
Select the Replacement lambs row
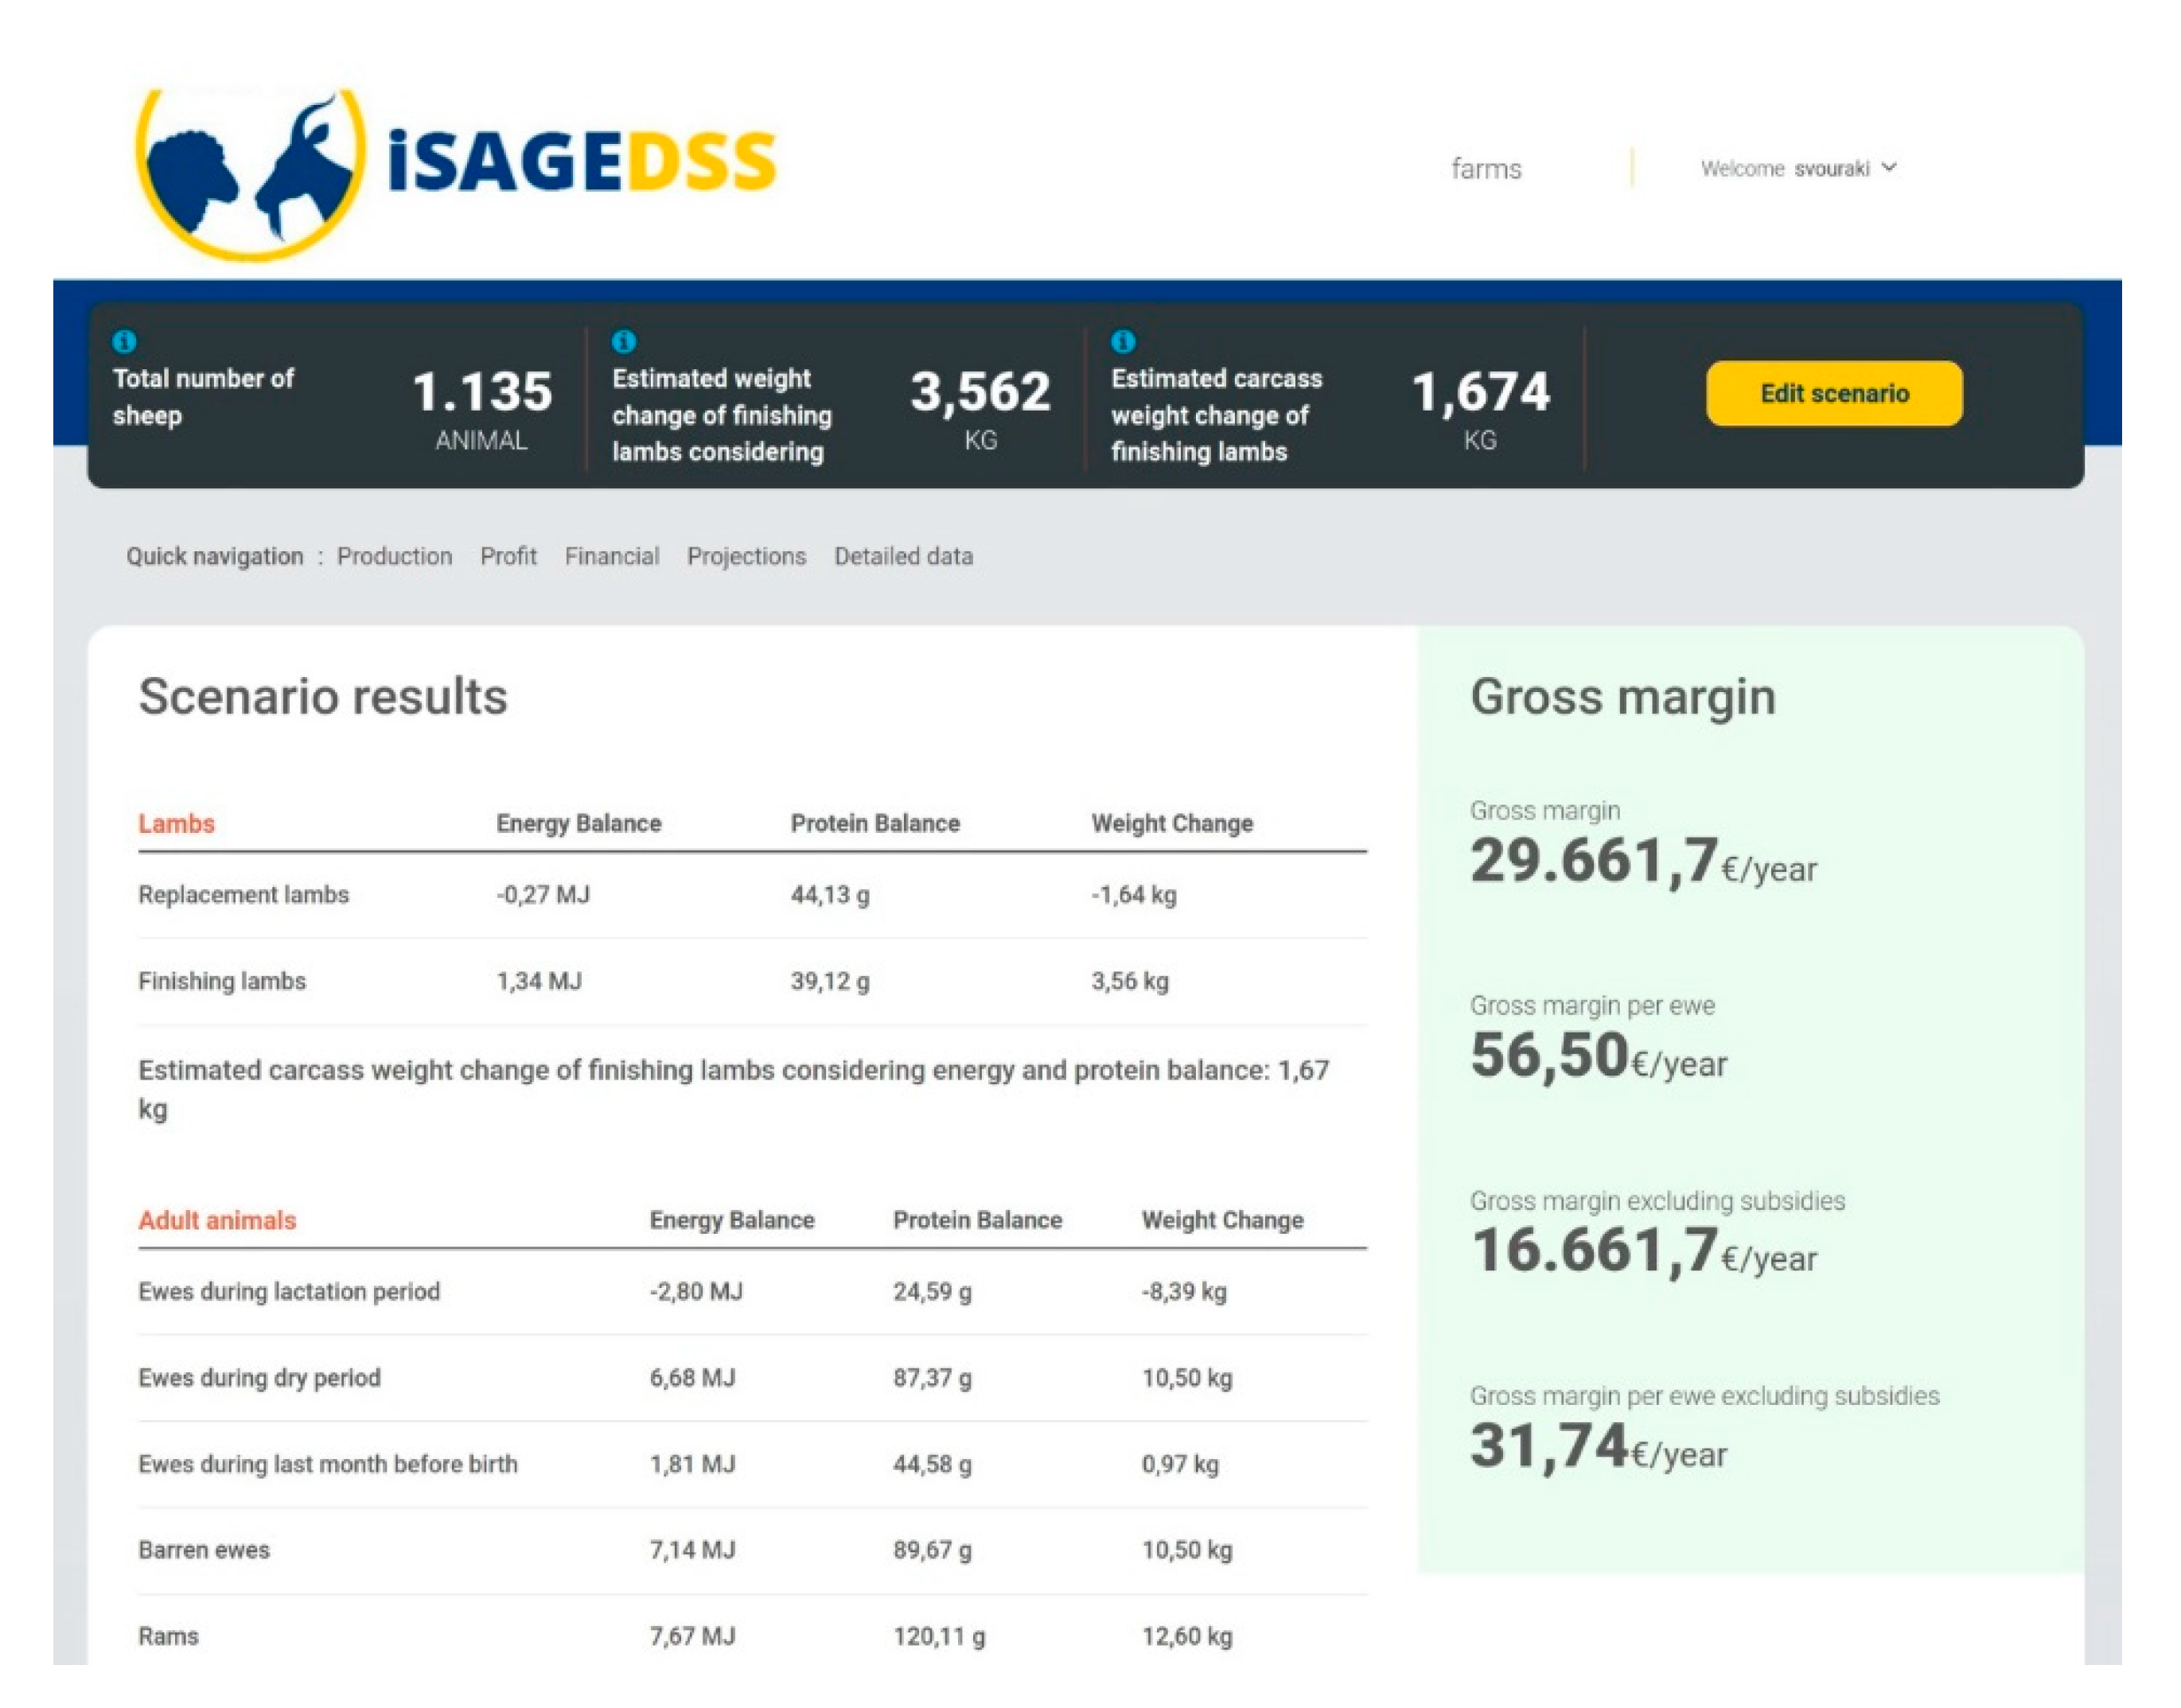click(x=244, y=894)
